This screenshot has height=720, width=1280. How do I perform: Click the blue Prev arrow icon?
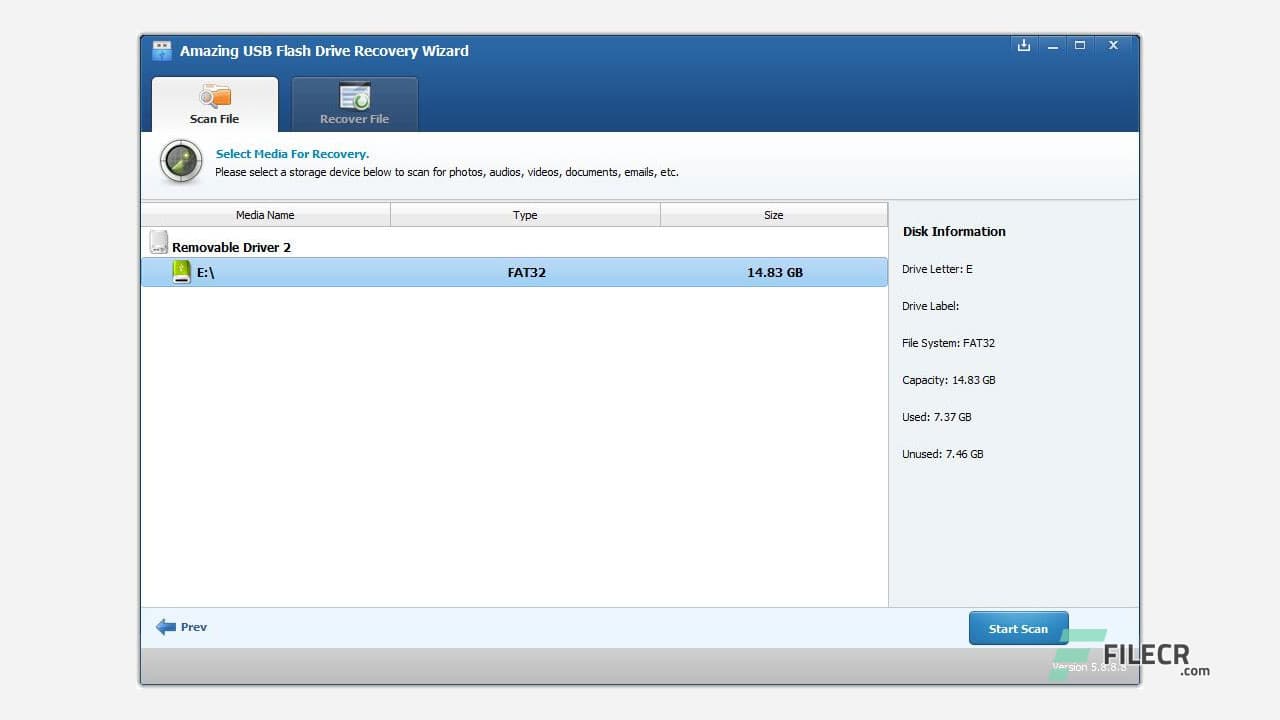click(167, 626)
